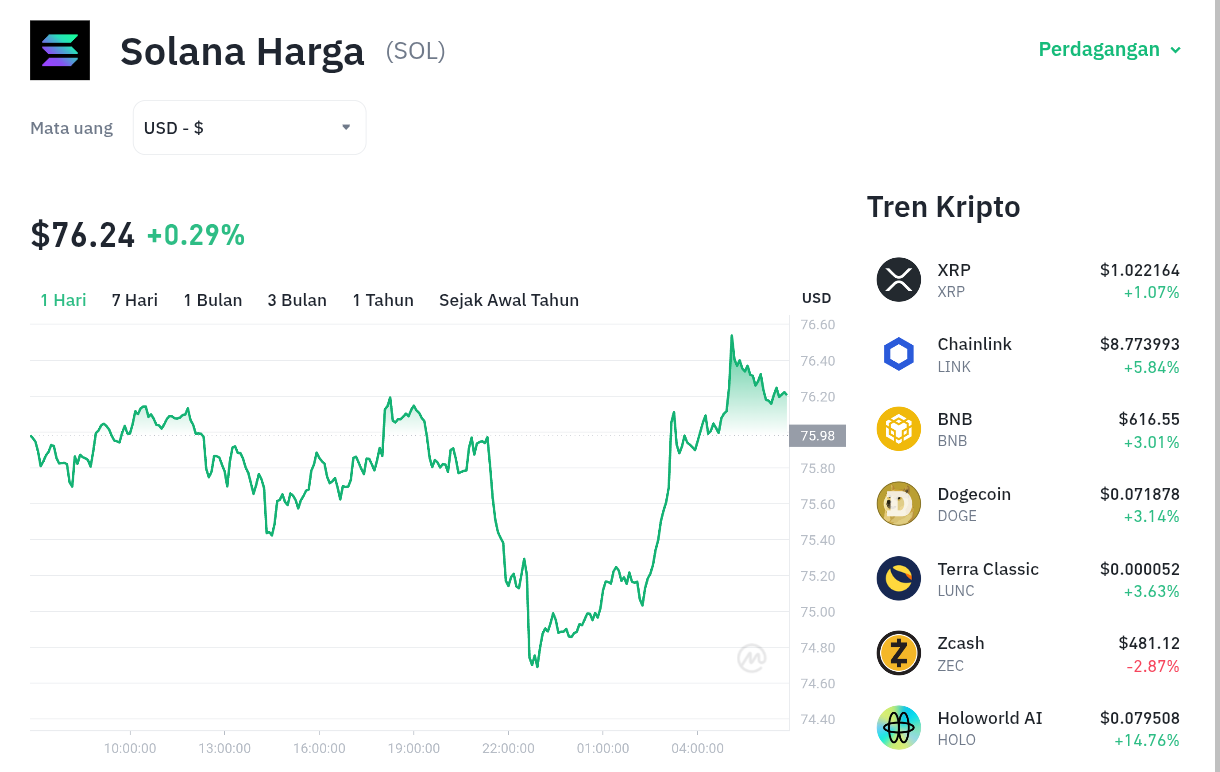Screen dimensions: 1220x772
Task: Click the currency dropdown arrow
Action: pyautogui.click(x=346, y=127)
